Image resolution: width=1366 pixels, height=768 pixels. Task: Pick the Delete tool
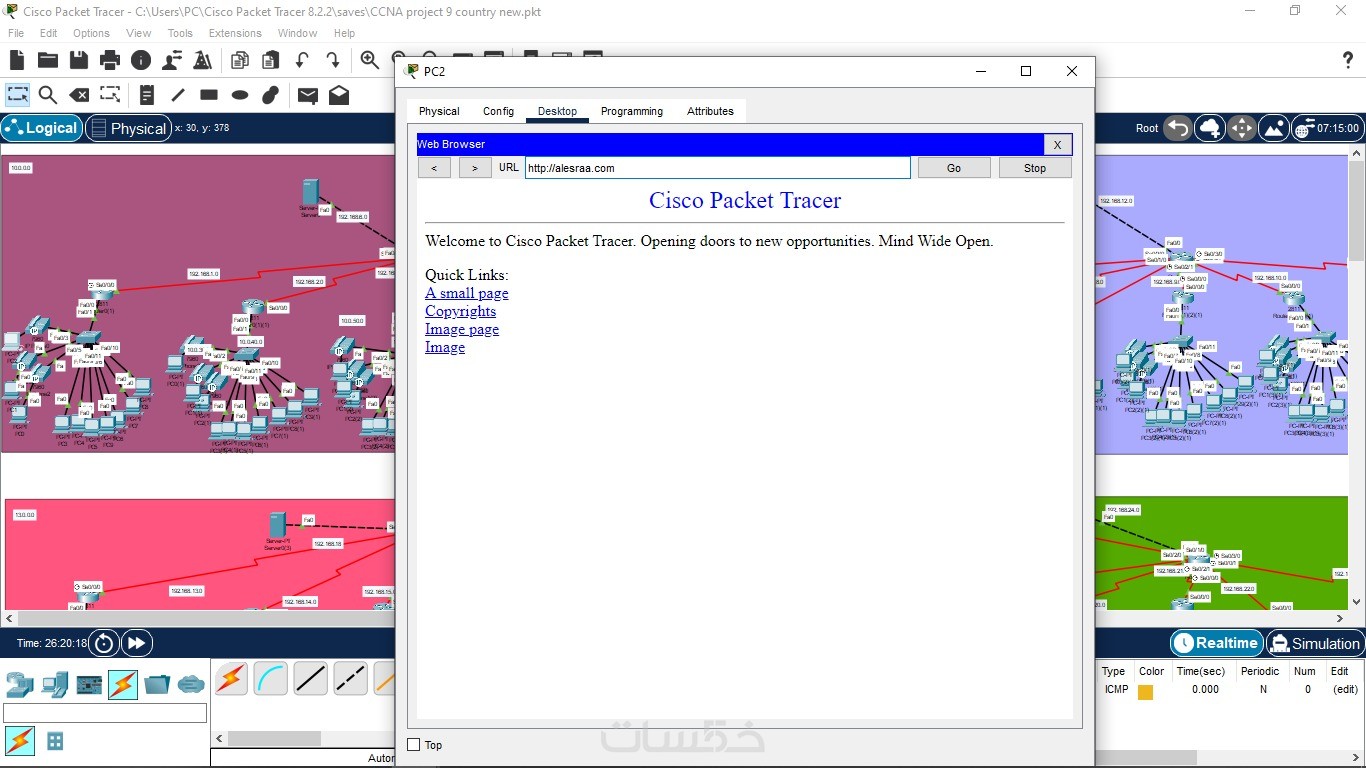(x=79, y=95)
